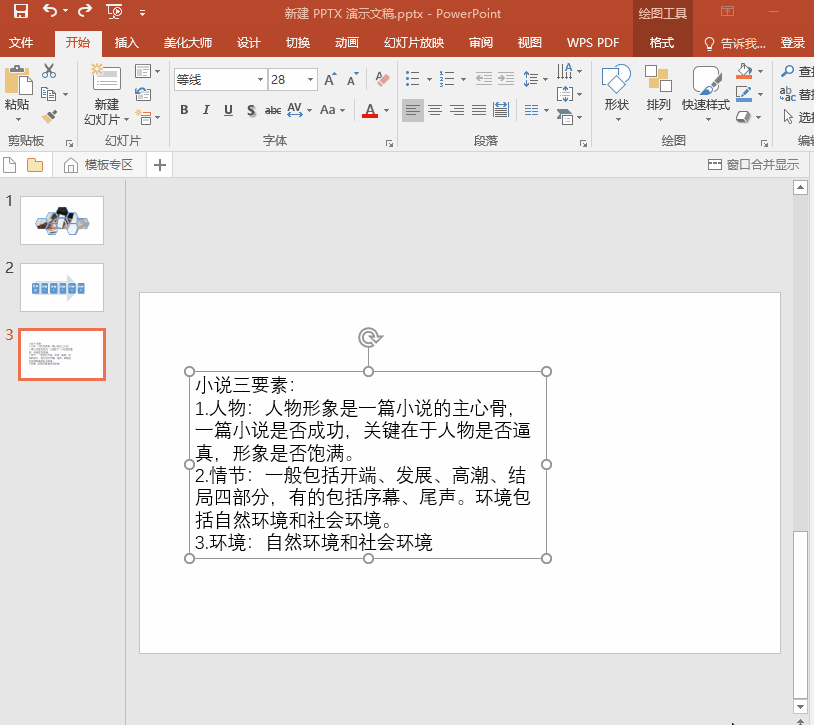
Task: Switch to the 插入 ribbon tab
Action: (127, 43)
